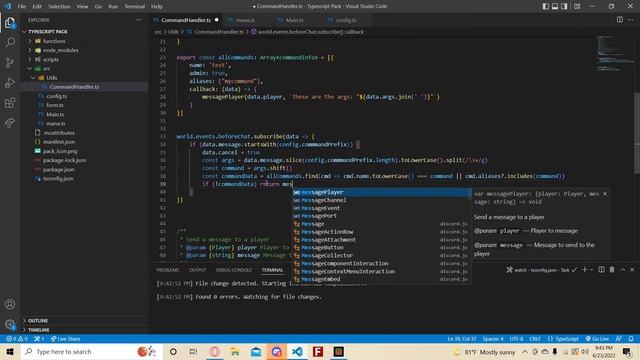Image resolution: width=640 pixels, height=360 pixels.
Task: Toggle secondary side bar layout icon
Action: [x=564, y=6]
